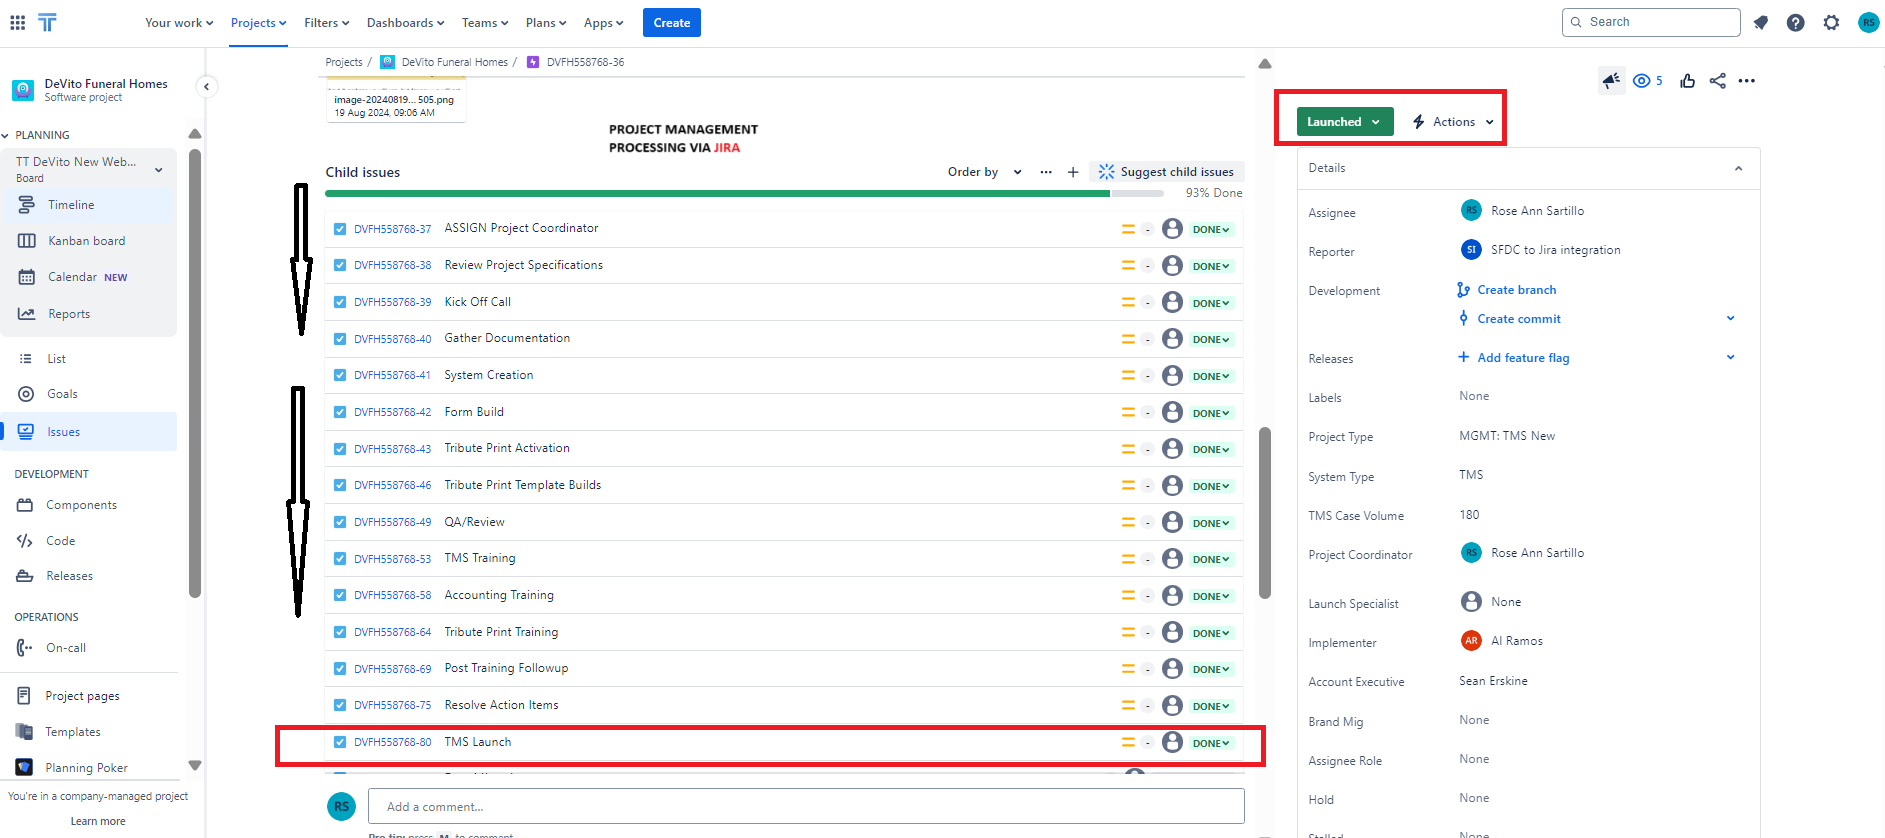Click checkbox icon for System Creation
Image resolution: width=1885 pixels, height=838 pixels.
(x=340, y=375)
